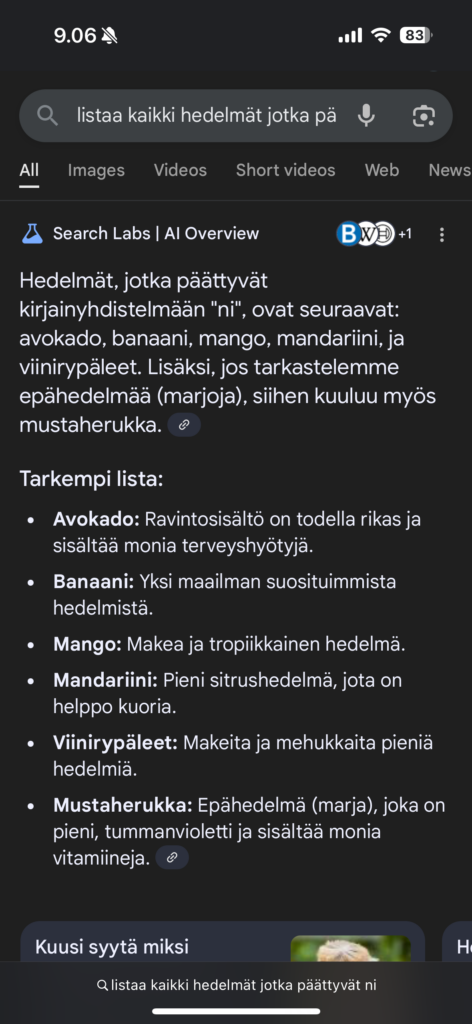Open the Short videos tab
Image resolution: width=472 pixels, height=1024 pixels.
pos(285,170)
